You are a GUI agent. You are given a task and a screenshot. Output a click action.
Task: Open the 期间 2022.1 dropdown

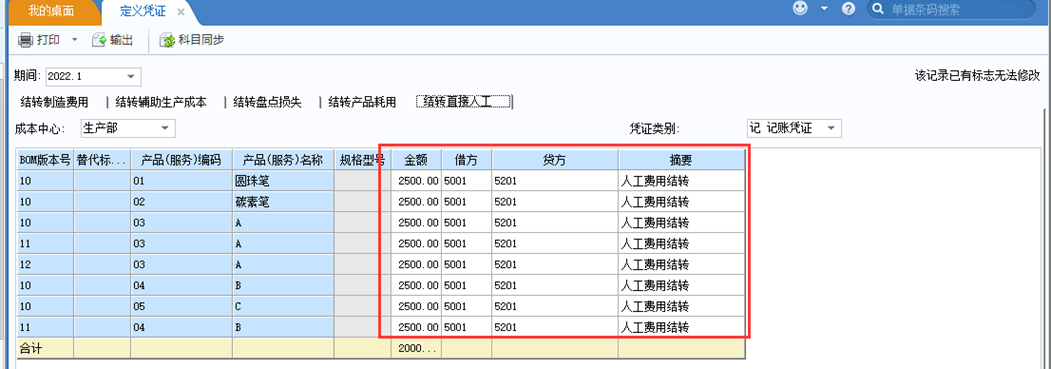(131, 76)
